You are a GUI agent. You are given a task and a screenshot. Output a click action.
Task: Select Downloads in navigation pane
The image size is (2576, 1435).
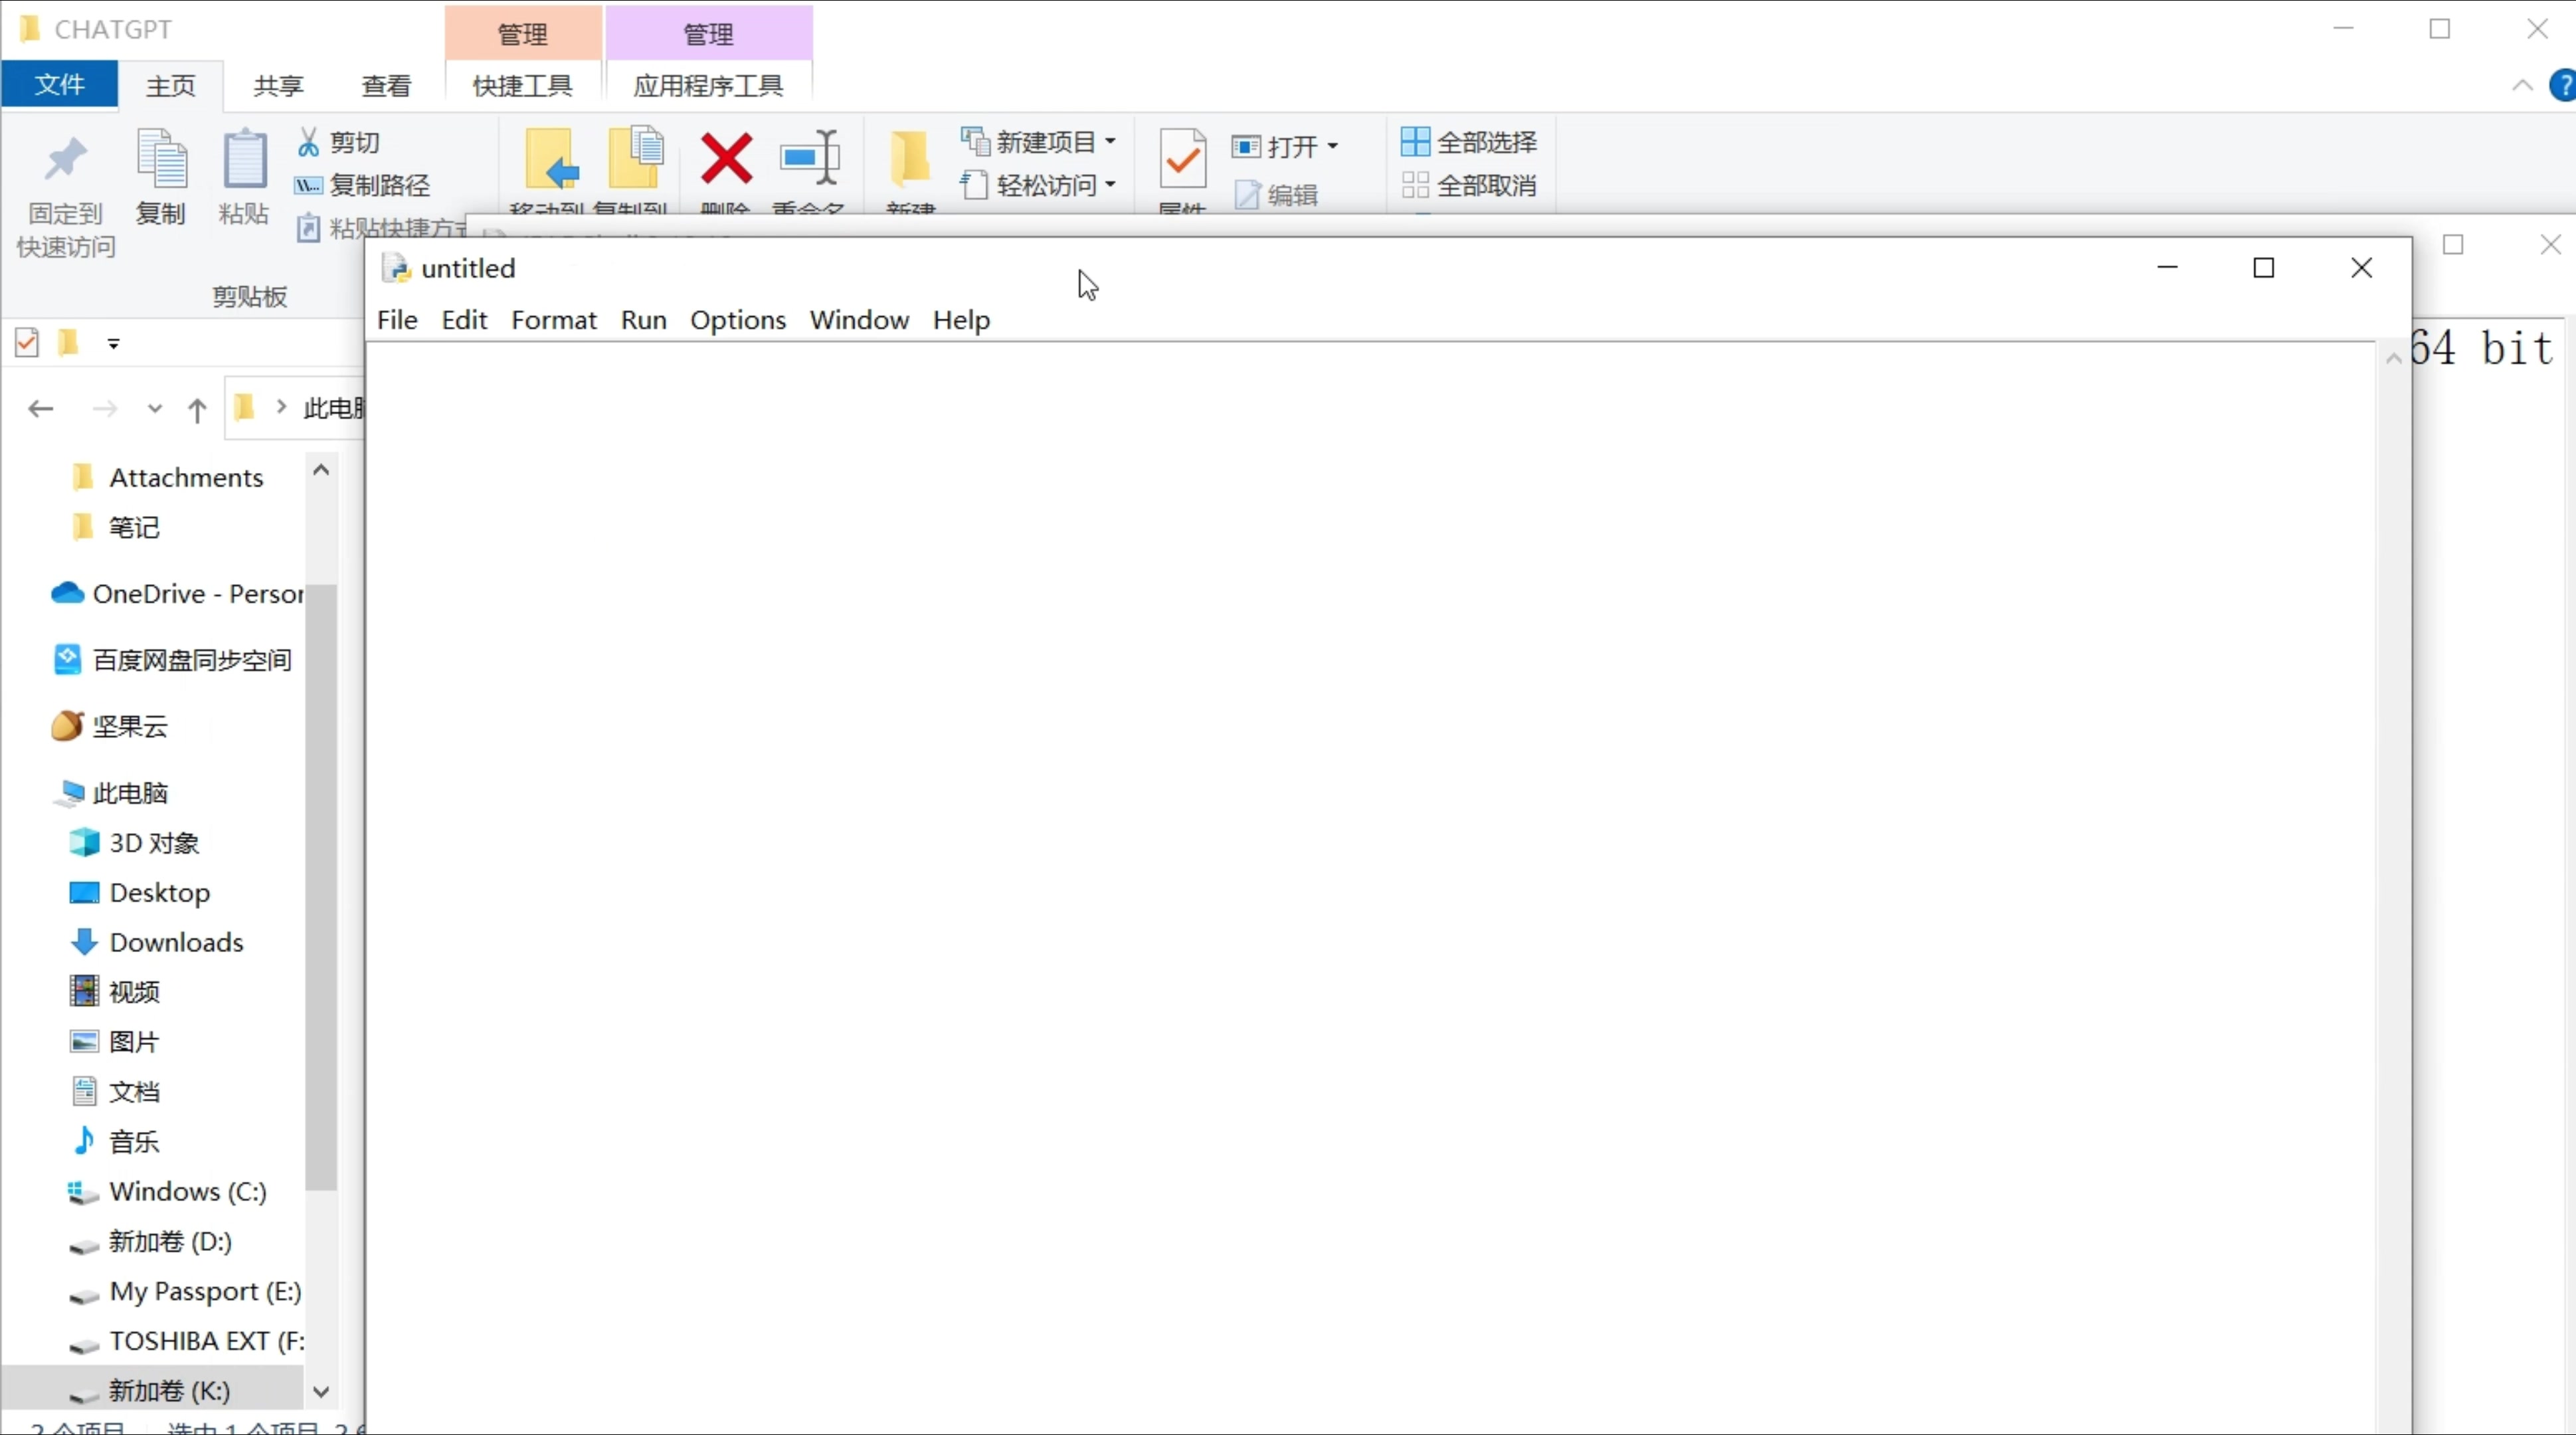[x=176, y=942]
